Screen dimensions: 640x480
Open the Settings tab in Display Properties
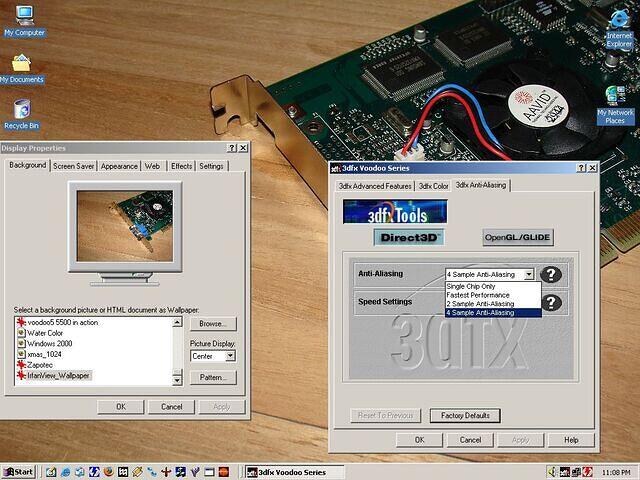(211, 166)
